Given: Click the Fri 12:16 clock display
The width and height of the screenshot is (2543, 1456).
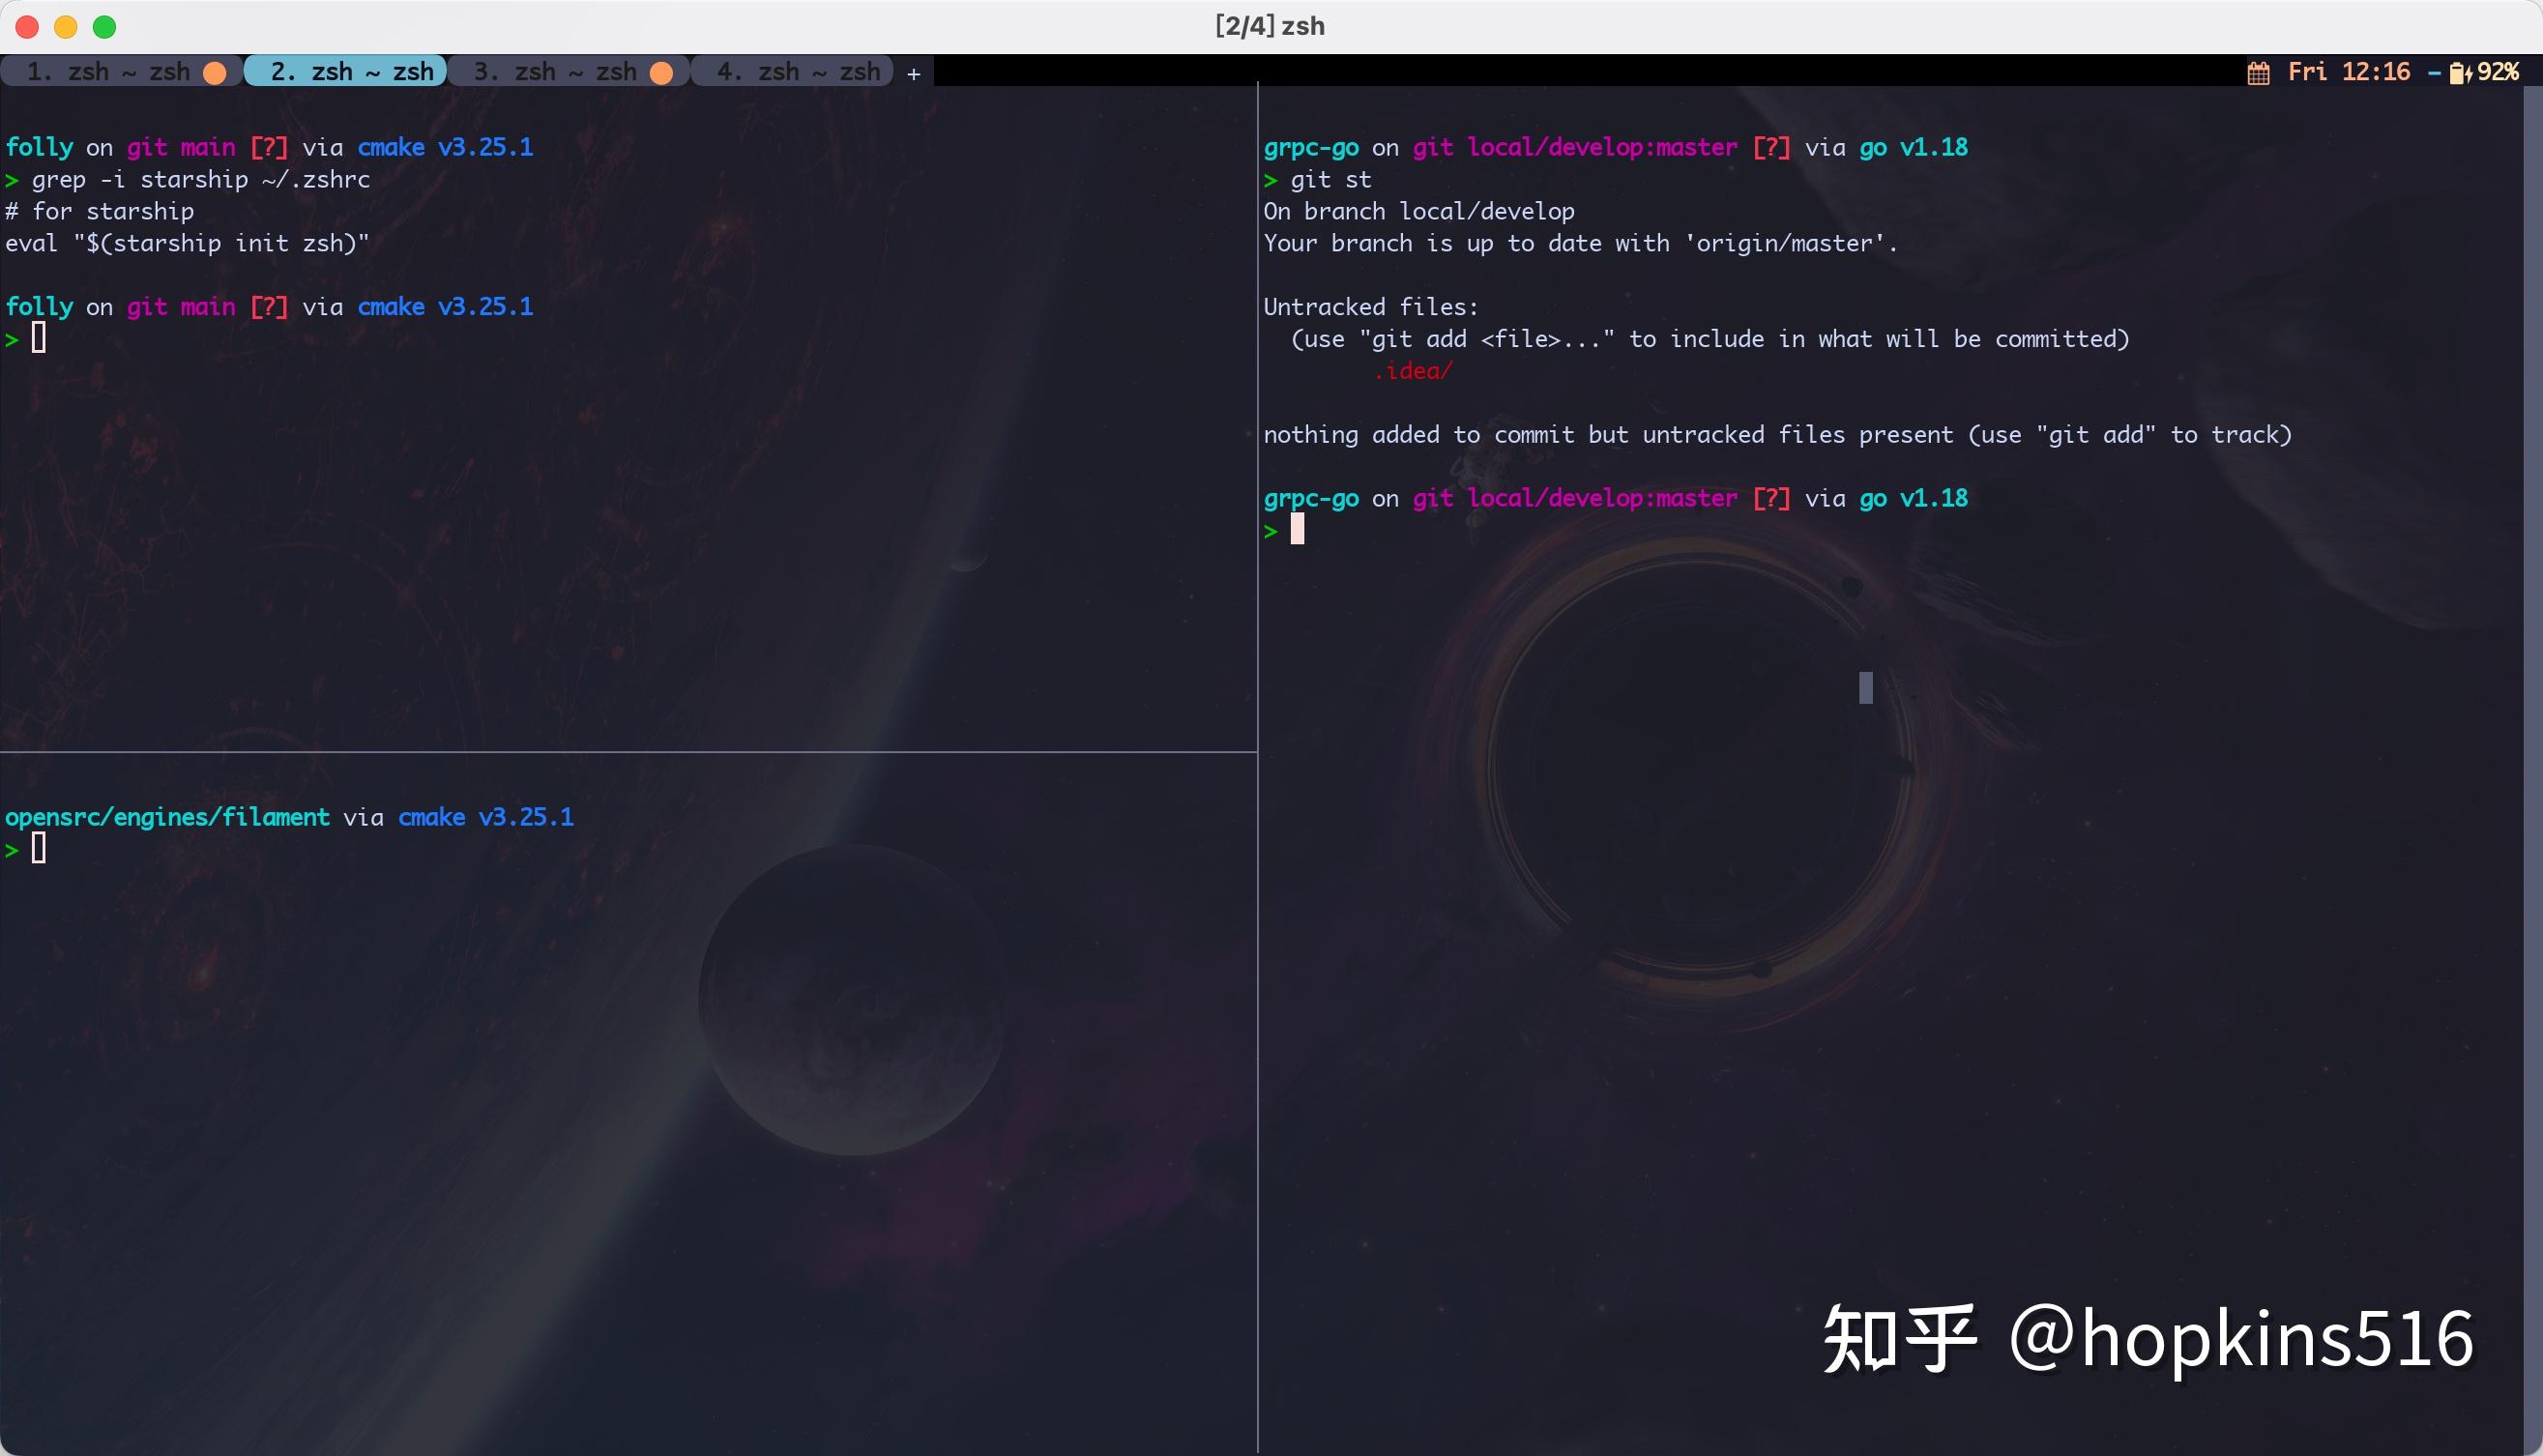Looking at the screenshot, I should tap(2349, 71).
